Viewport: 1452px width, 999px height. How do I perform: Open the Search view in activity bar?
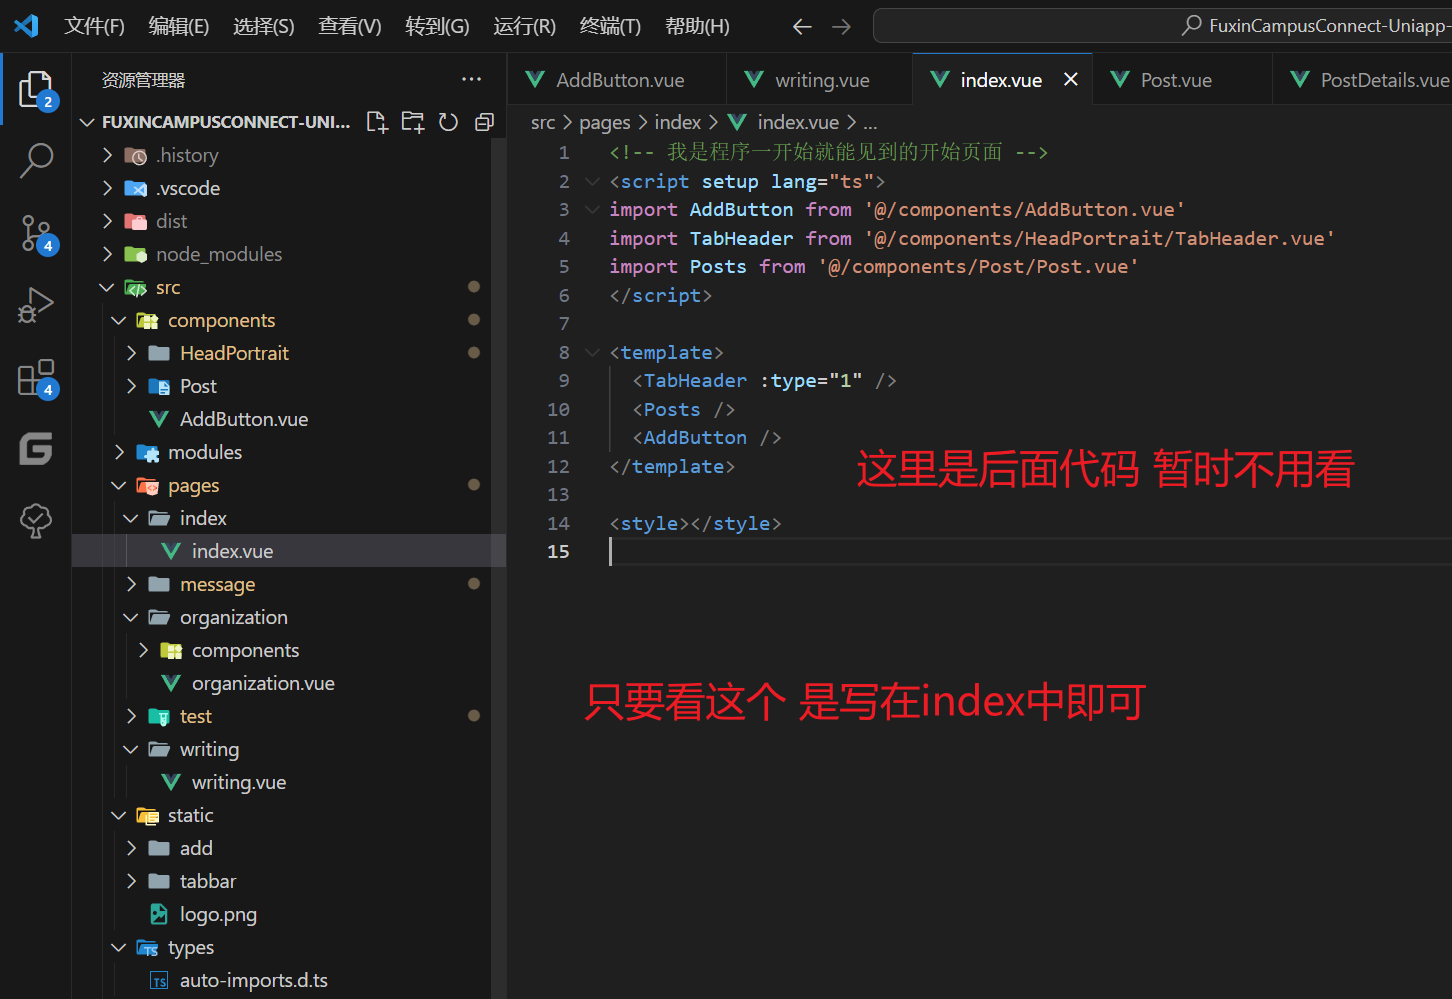click(x=36, y=161)
